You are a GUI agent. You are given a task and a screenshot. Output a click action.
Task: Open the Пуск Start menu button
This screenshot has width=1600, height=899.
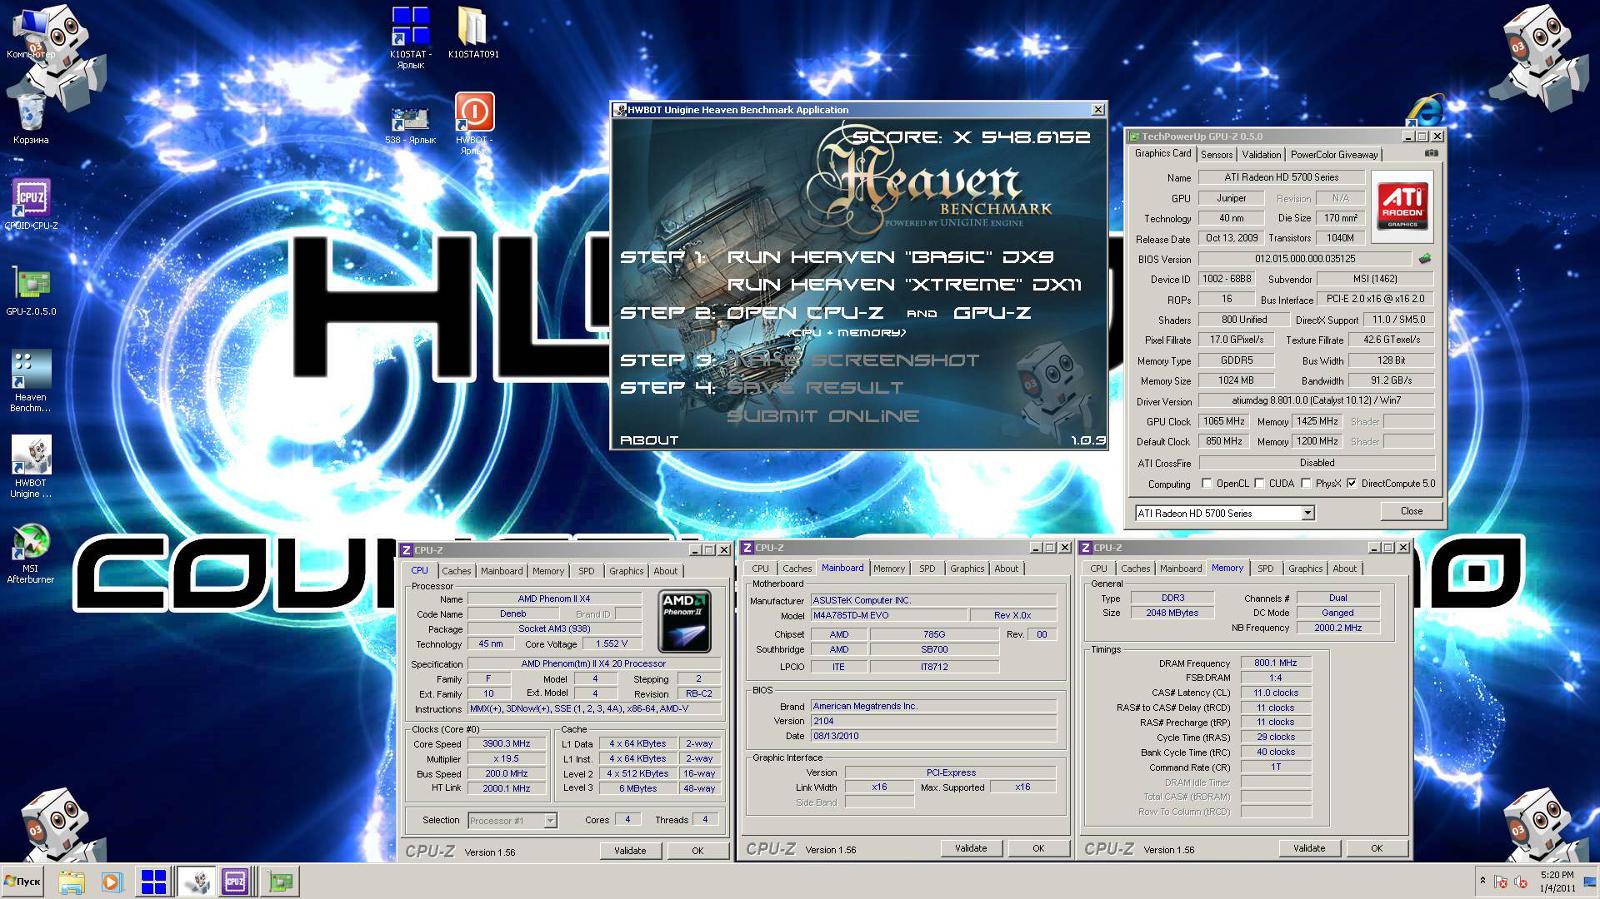[23, 881]
